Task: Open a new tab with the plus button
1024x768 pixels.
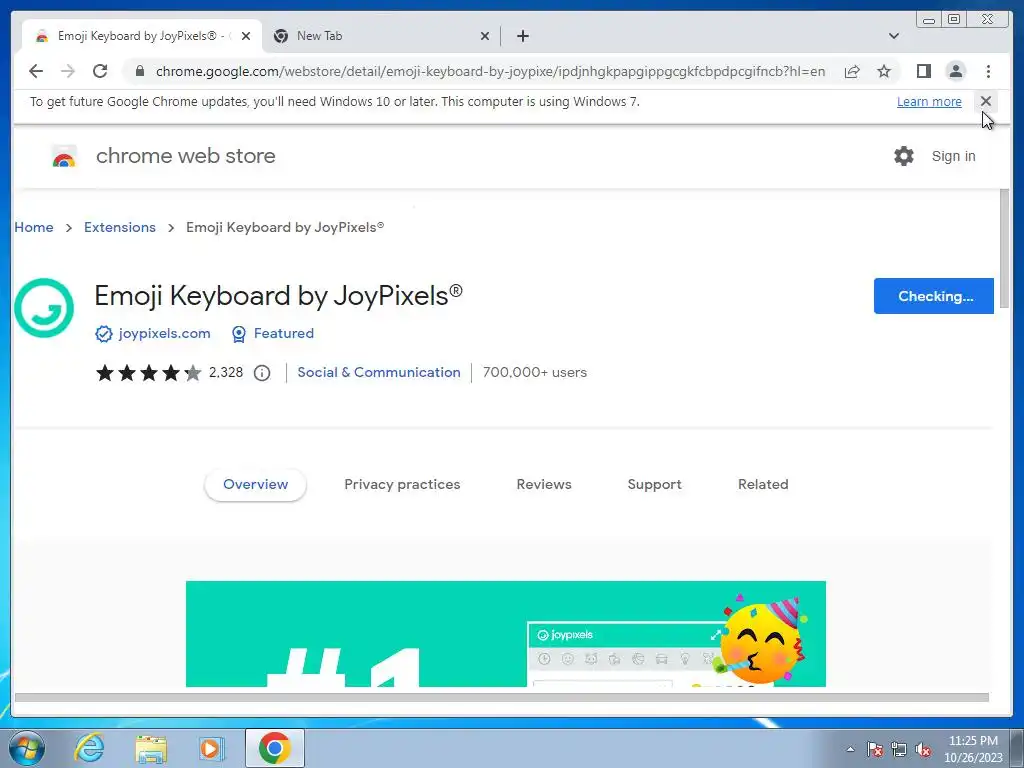Action: point(522,36)
